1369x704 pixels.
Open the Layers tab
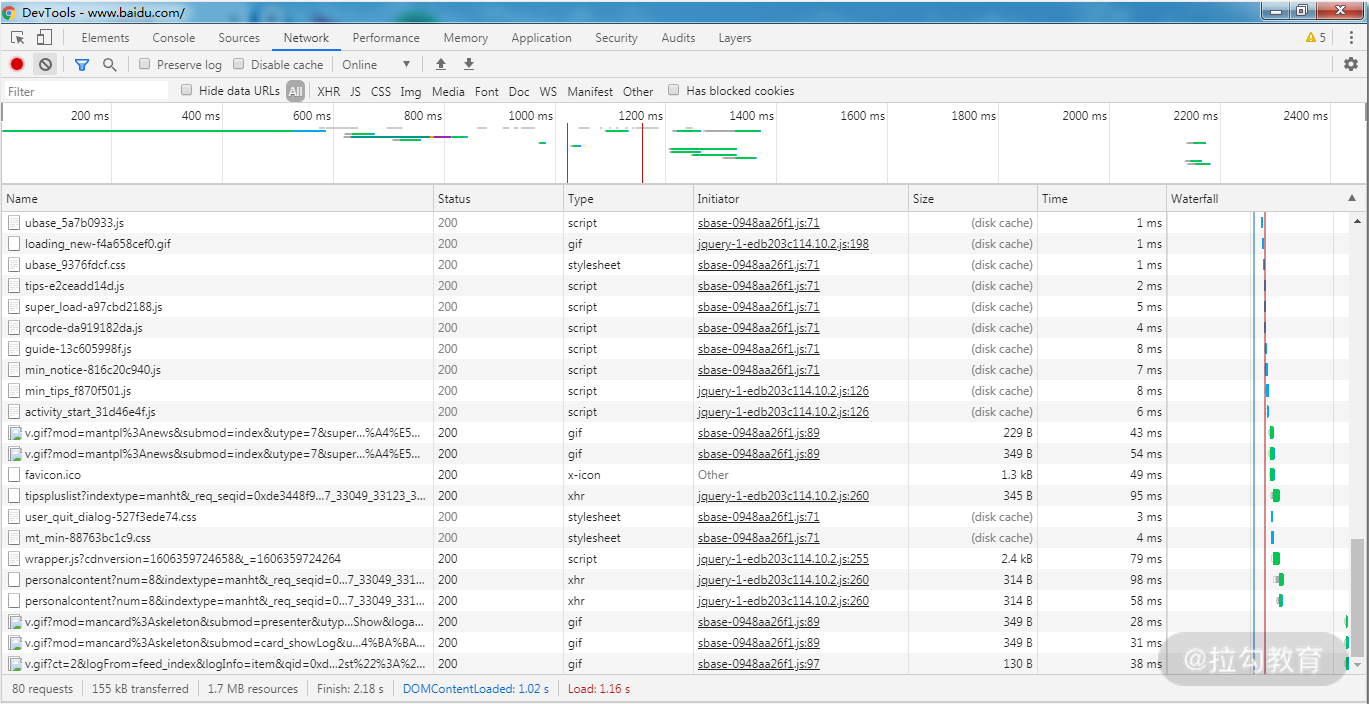point(735,38)
